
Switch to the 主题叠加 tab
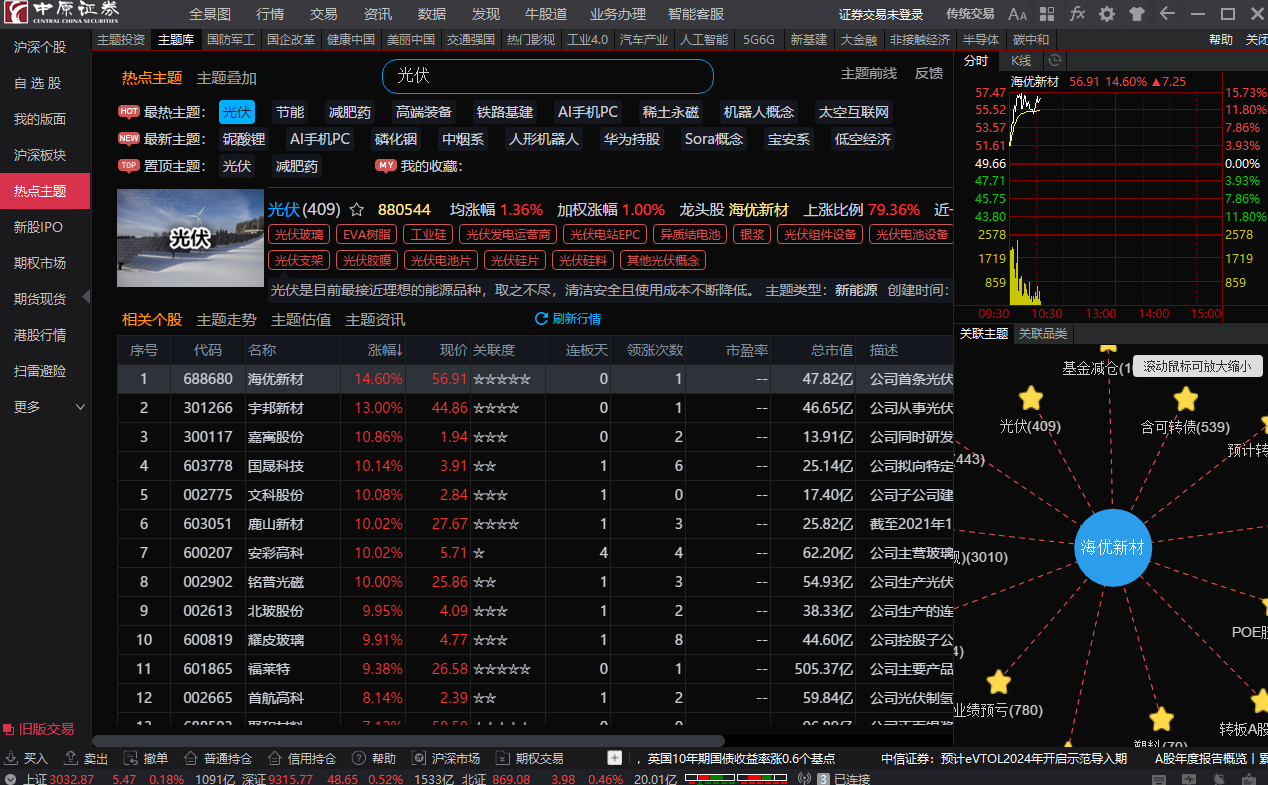pos(227,78)
